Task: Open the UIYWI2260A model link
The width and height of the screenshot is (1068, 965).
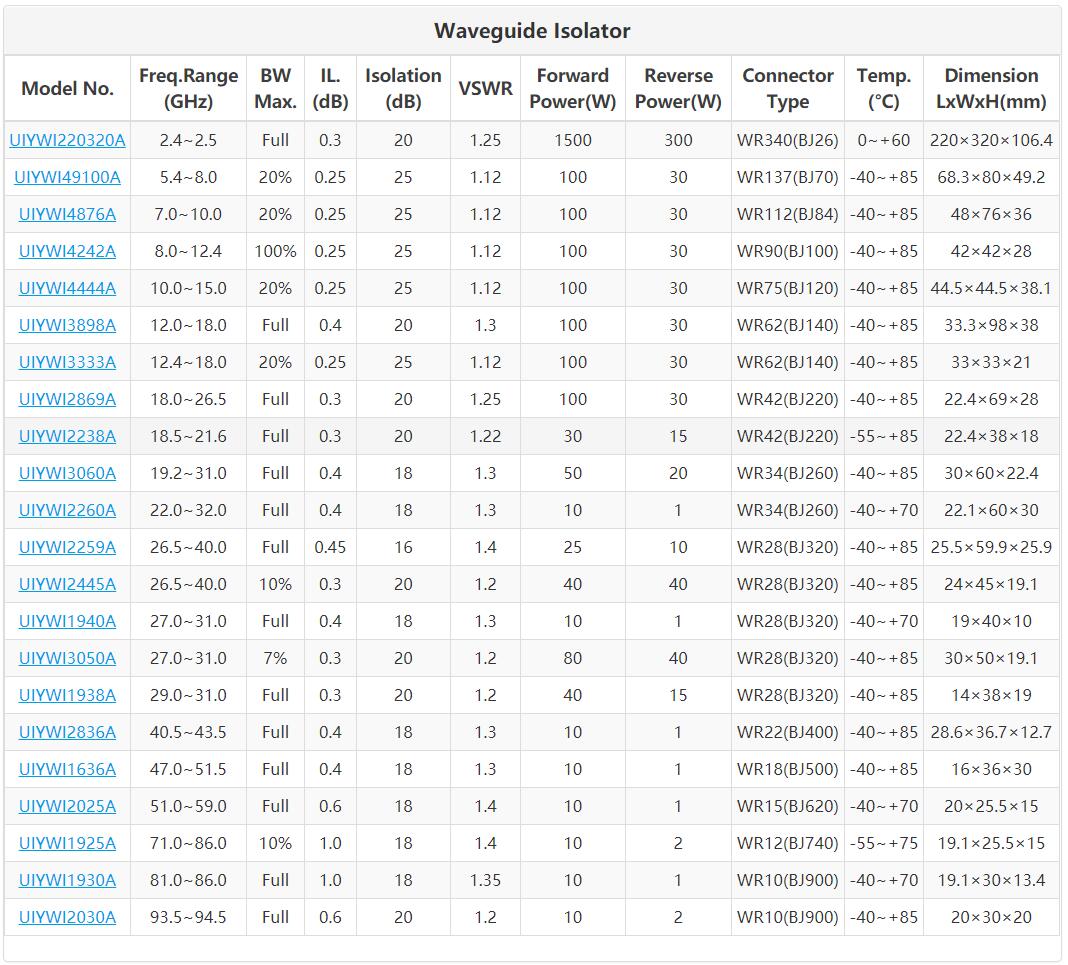Action: click(x=67, y=510)
